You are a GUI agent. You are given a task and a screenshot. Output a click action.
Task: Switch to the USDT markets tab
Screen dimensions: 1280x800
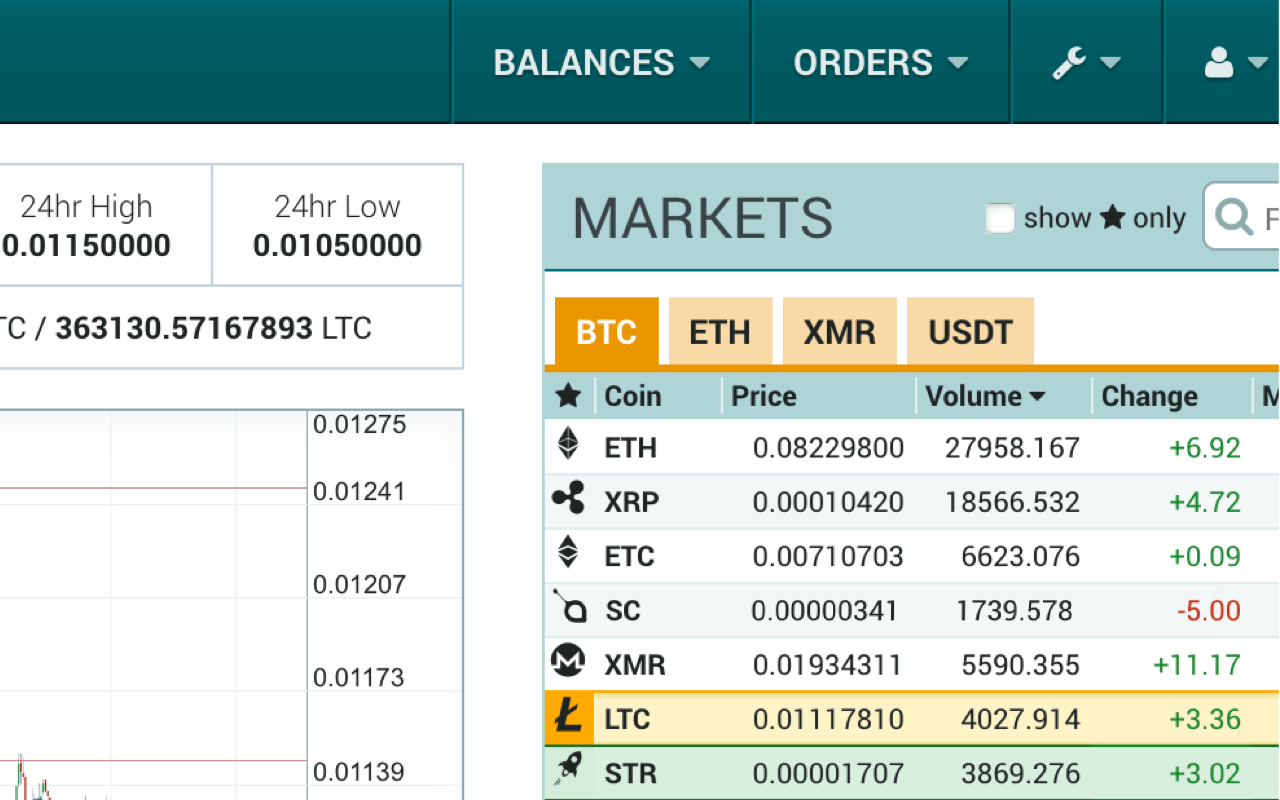pyautogui.click(x=970, y=330)
